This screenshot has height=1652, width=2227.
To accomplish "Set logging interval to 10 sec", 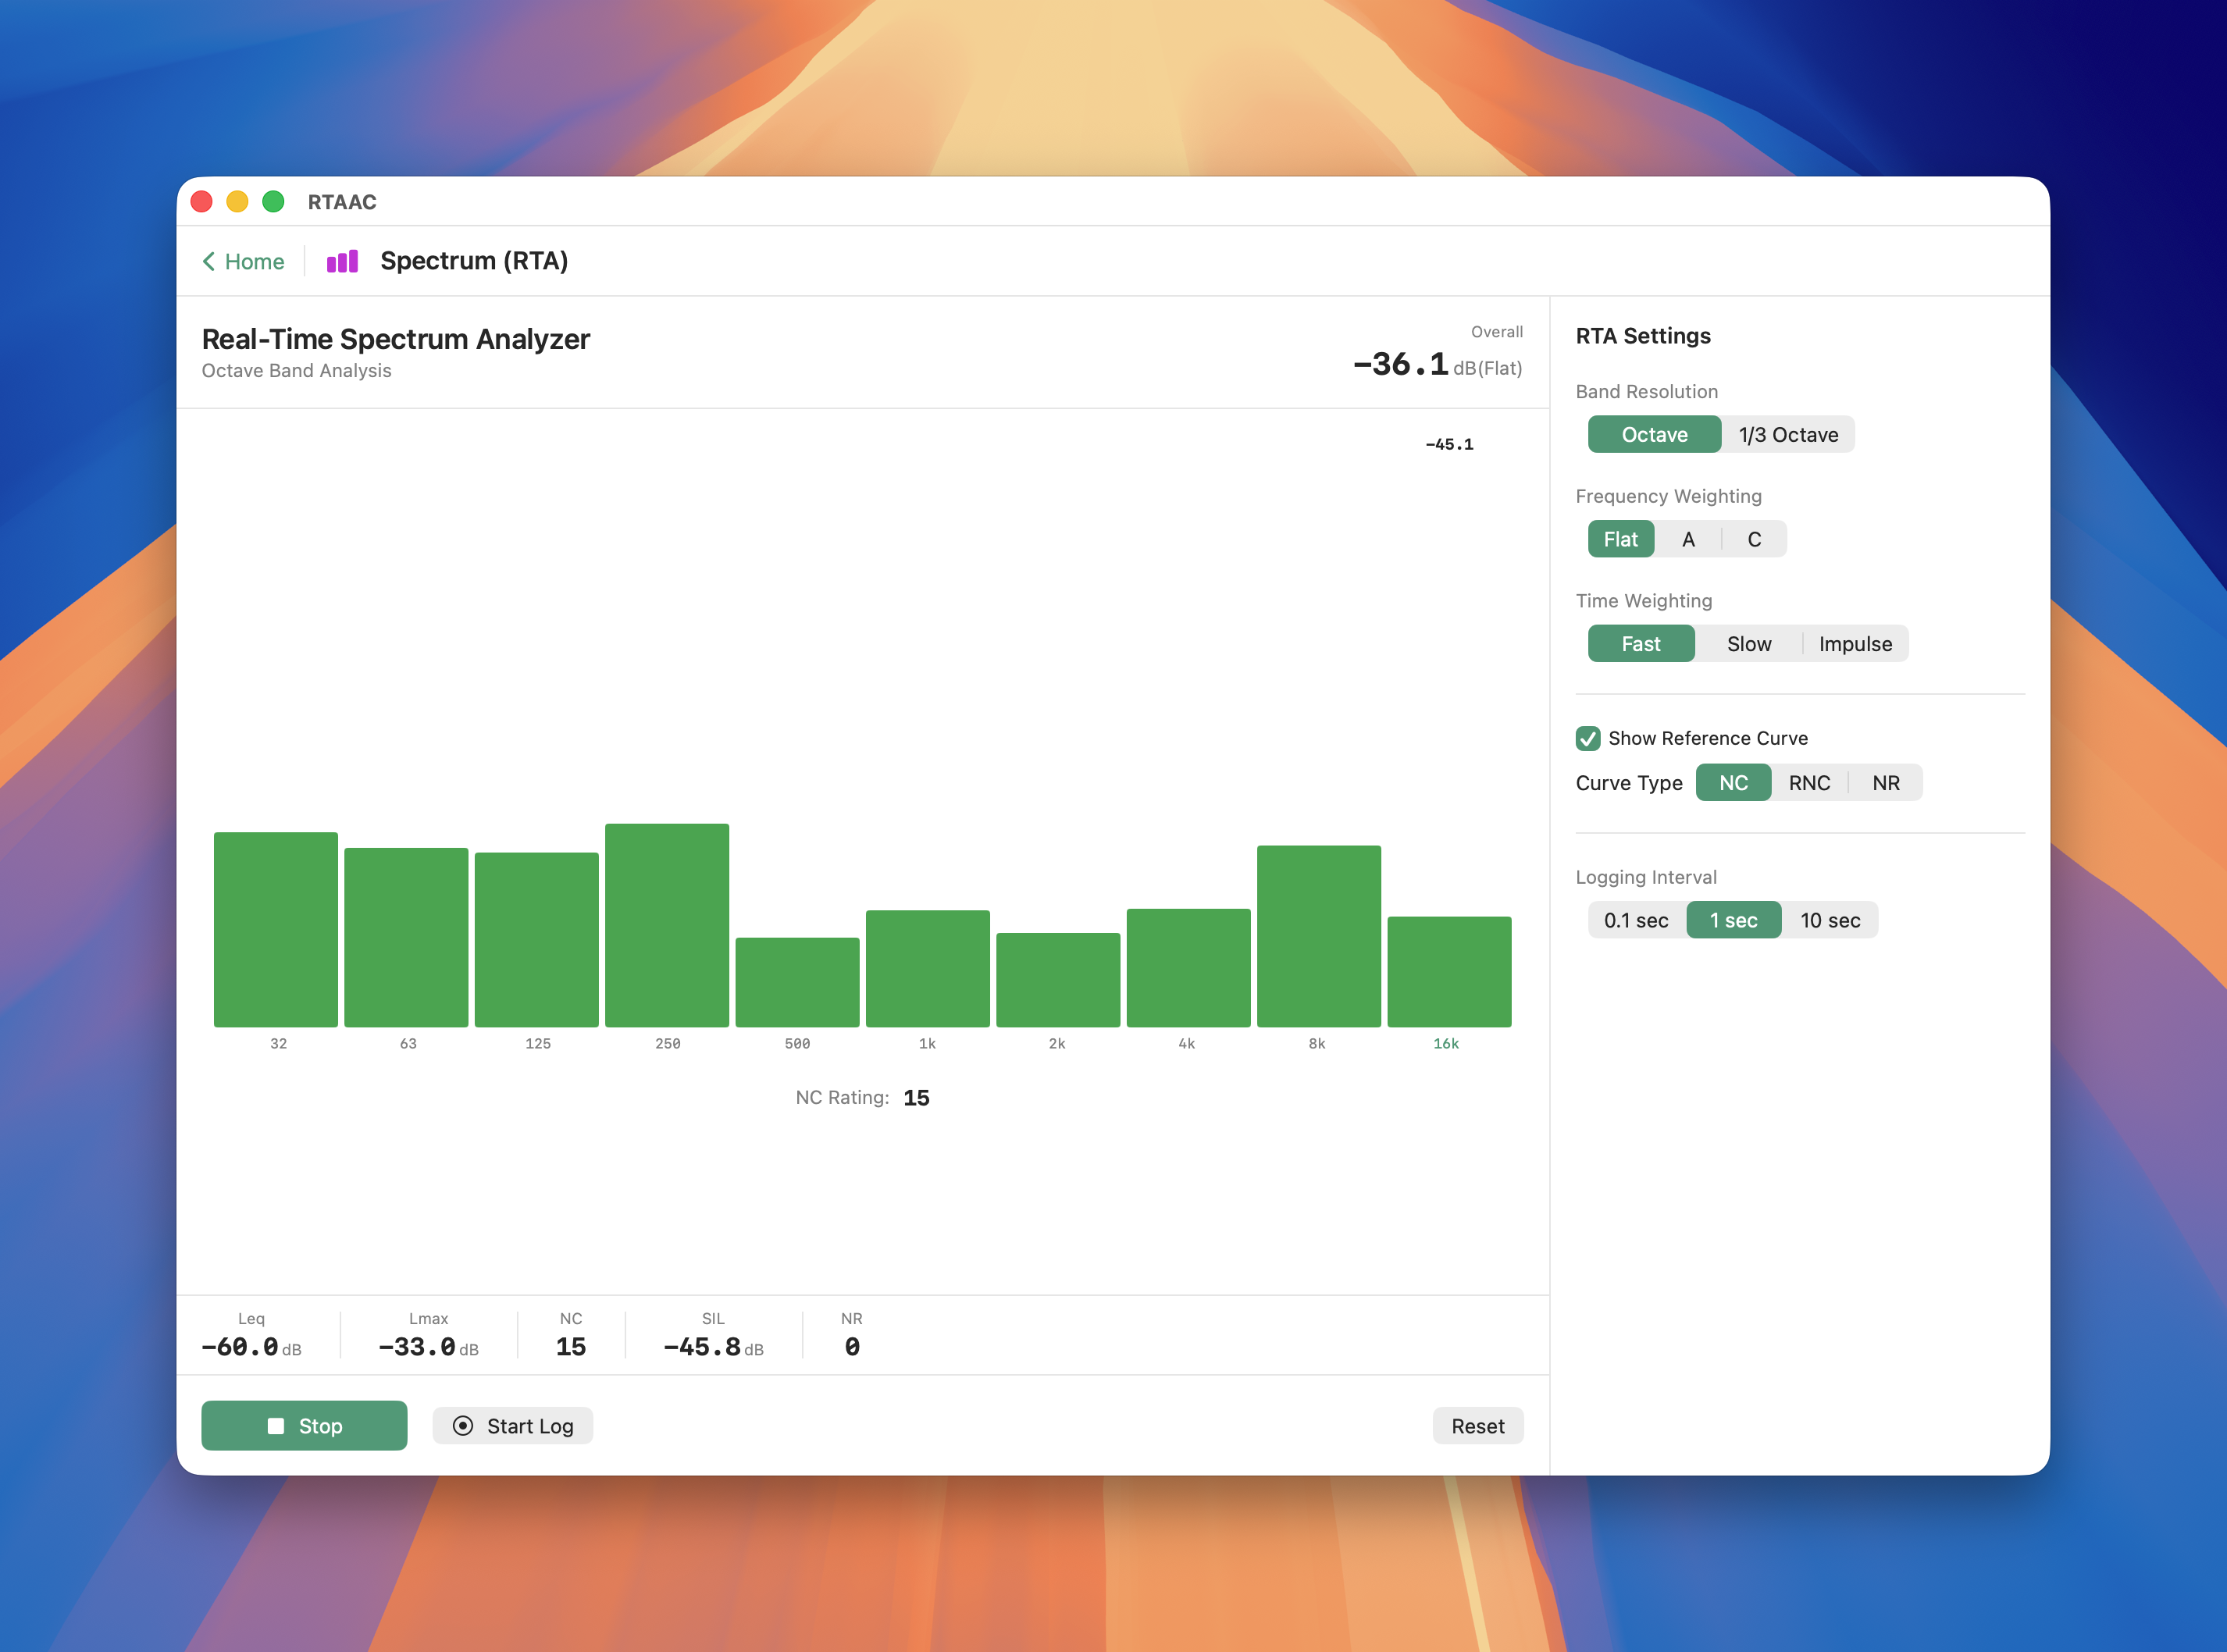I will point(1830,920).
